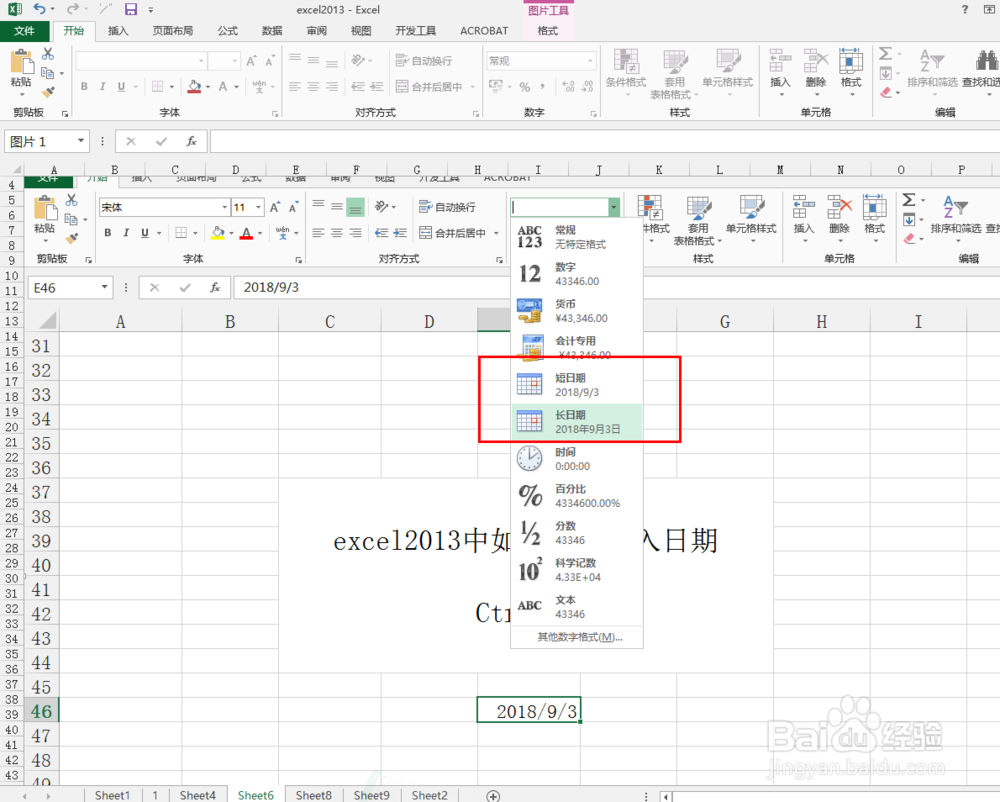This screenshot has height=802, width=1000.
Task: Click the 短日期 entry in the pictured format list
Action: (x=577, y=385)
